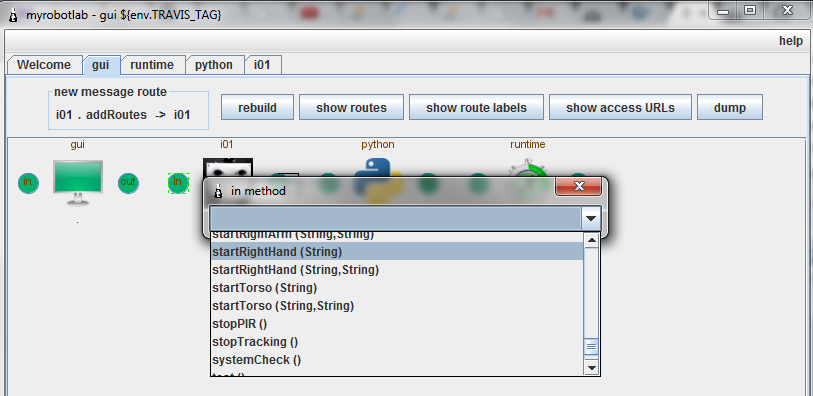Click the gui service "in" port circle
The width and height of the screenshot is (813, 396).
29,183
